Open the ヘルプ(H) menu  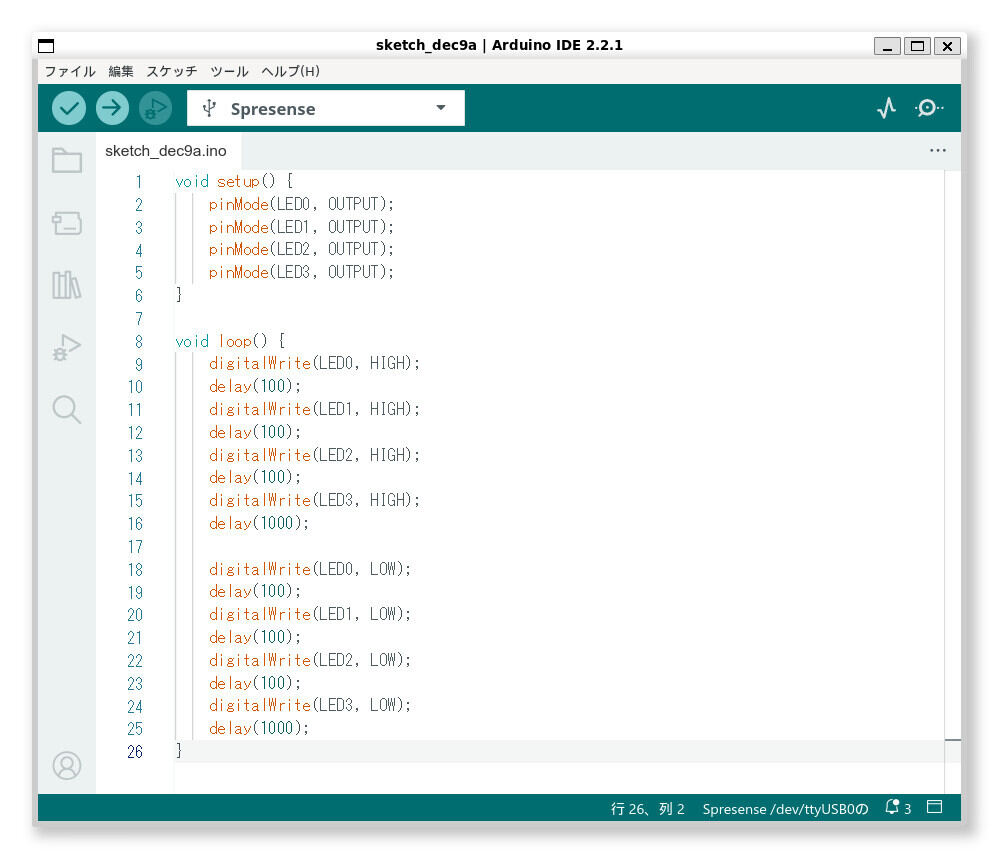tap(291, 71)
